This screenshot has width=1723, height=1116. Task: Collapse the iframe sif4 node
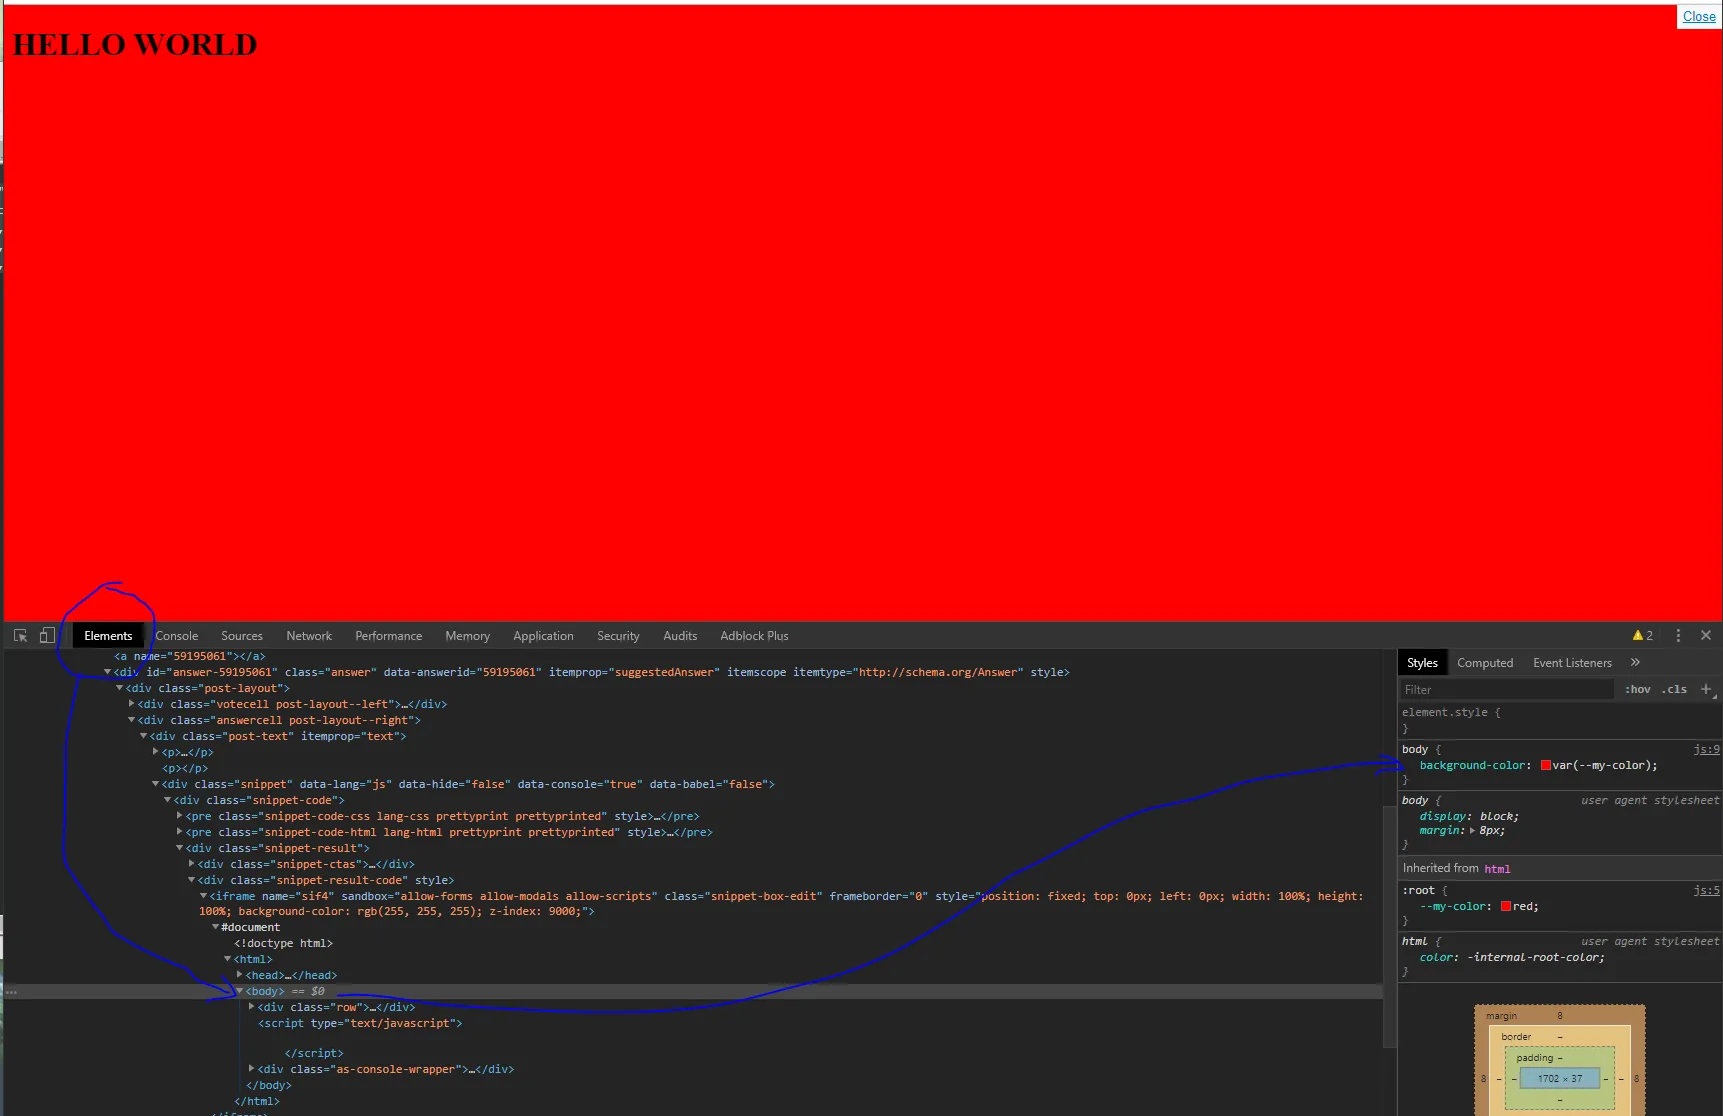point(203,896)
